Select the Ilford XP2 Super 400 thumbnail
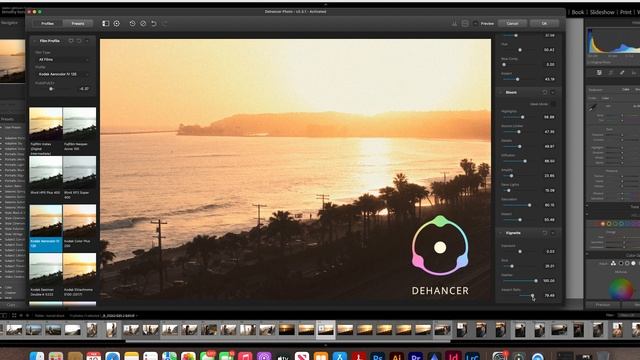 [x=80, y=172]
